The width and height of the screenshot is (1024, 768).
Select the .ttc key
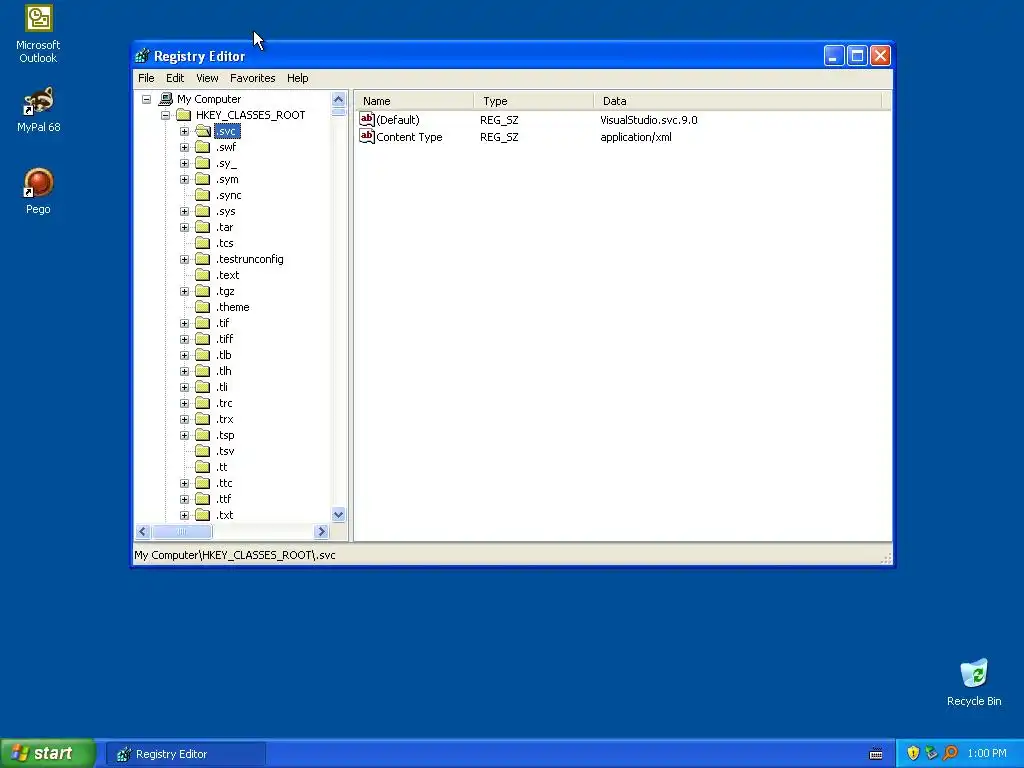tap(224, 483)
